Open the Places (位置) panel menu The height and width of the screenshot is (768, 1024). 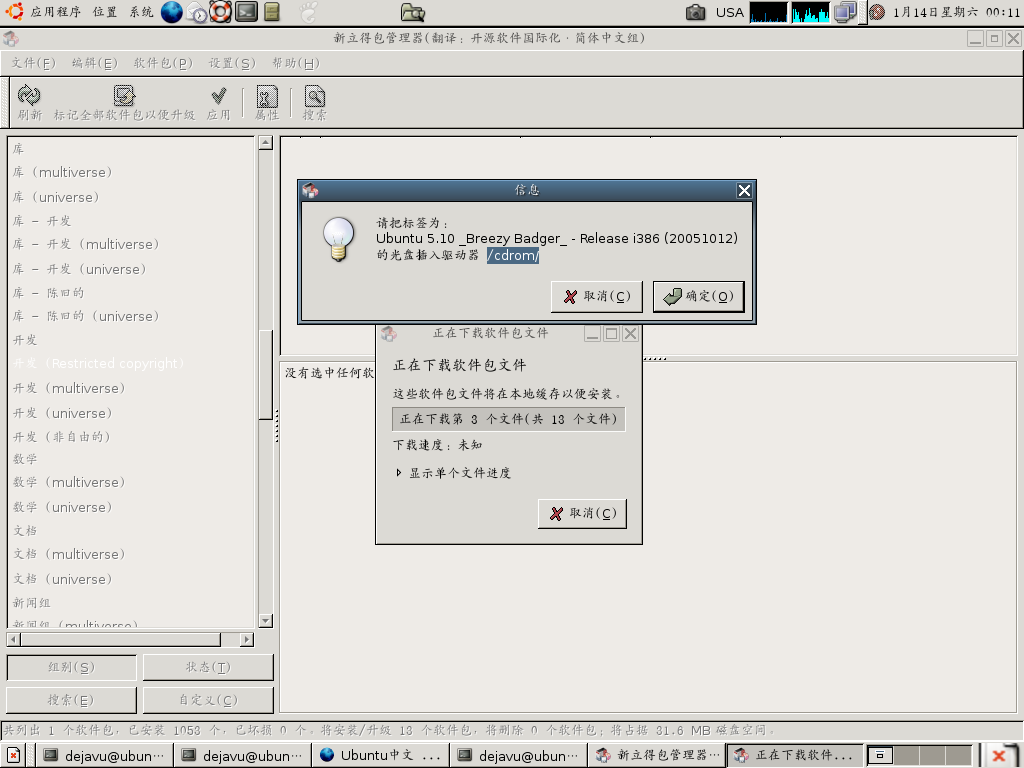tap(104, 12)
